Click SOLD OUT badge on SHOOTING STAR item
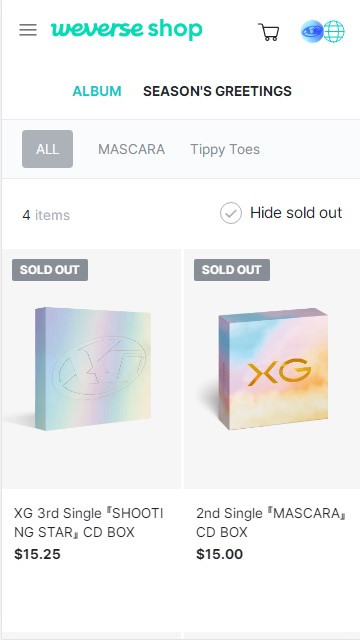This screenshot has height=640, width=360. pyautogui.click(x=50, y=270)
